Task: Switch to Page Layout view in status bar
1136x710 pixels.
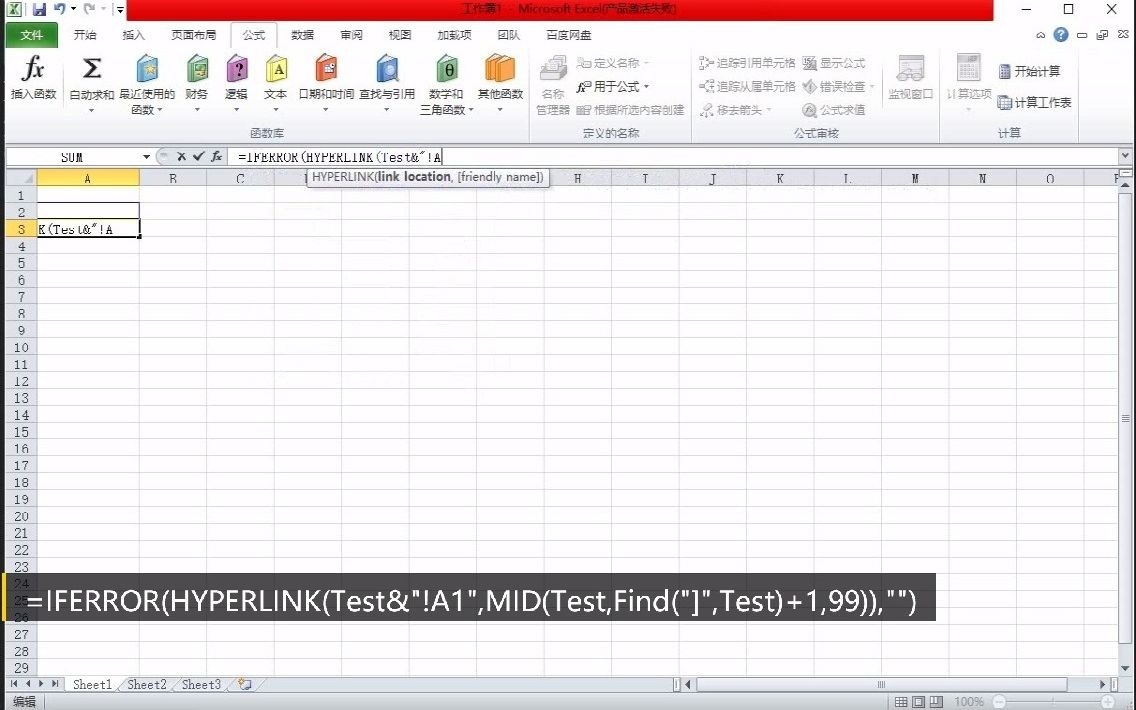Action: tap(920, 701)
